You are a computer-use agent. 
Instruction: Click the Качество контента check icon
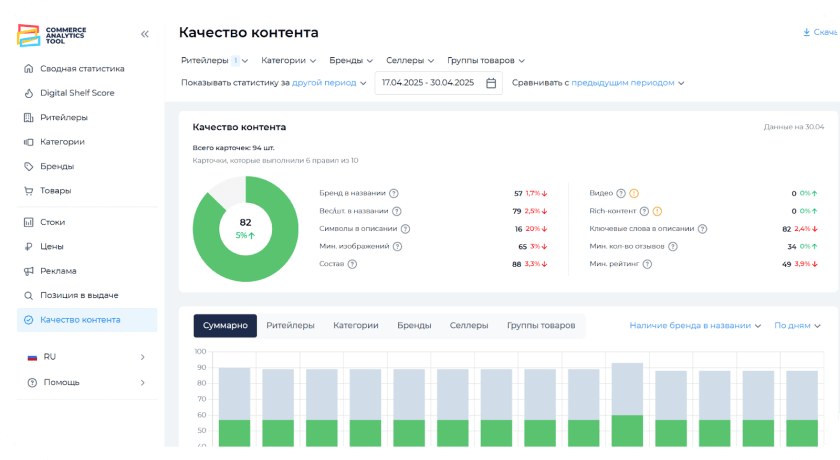point(28,320)
